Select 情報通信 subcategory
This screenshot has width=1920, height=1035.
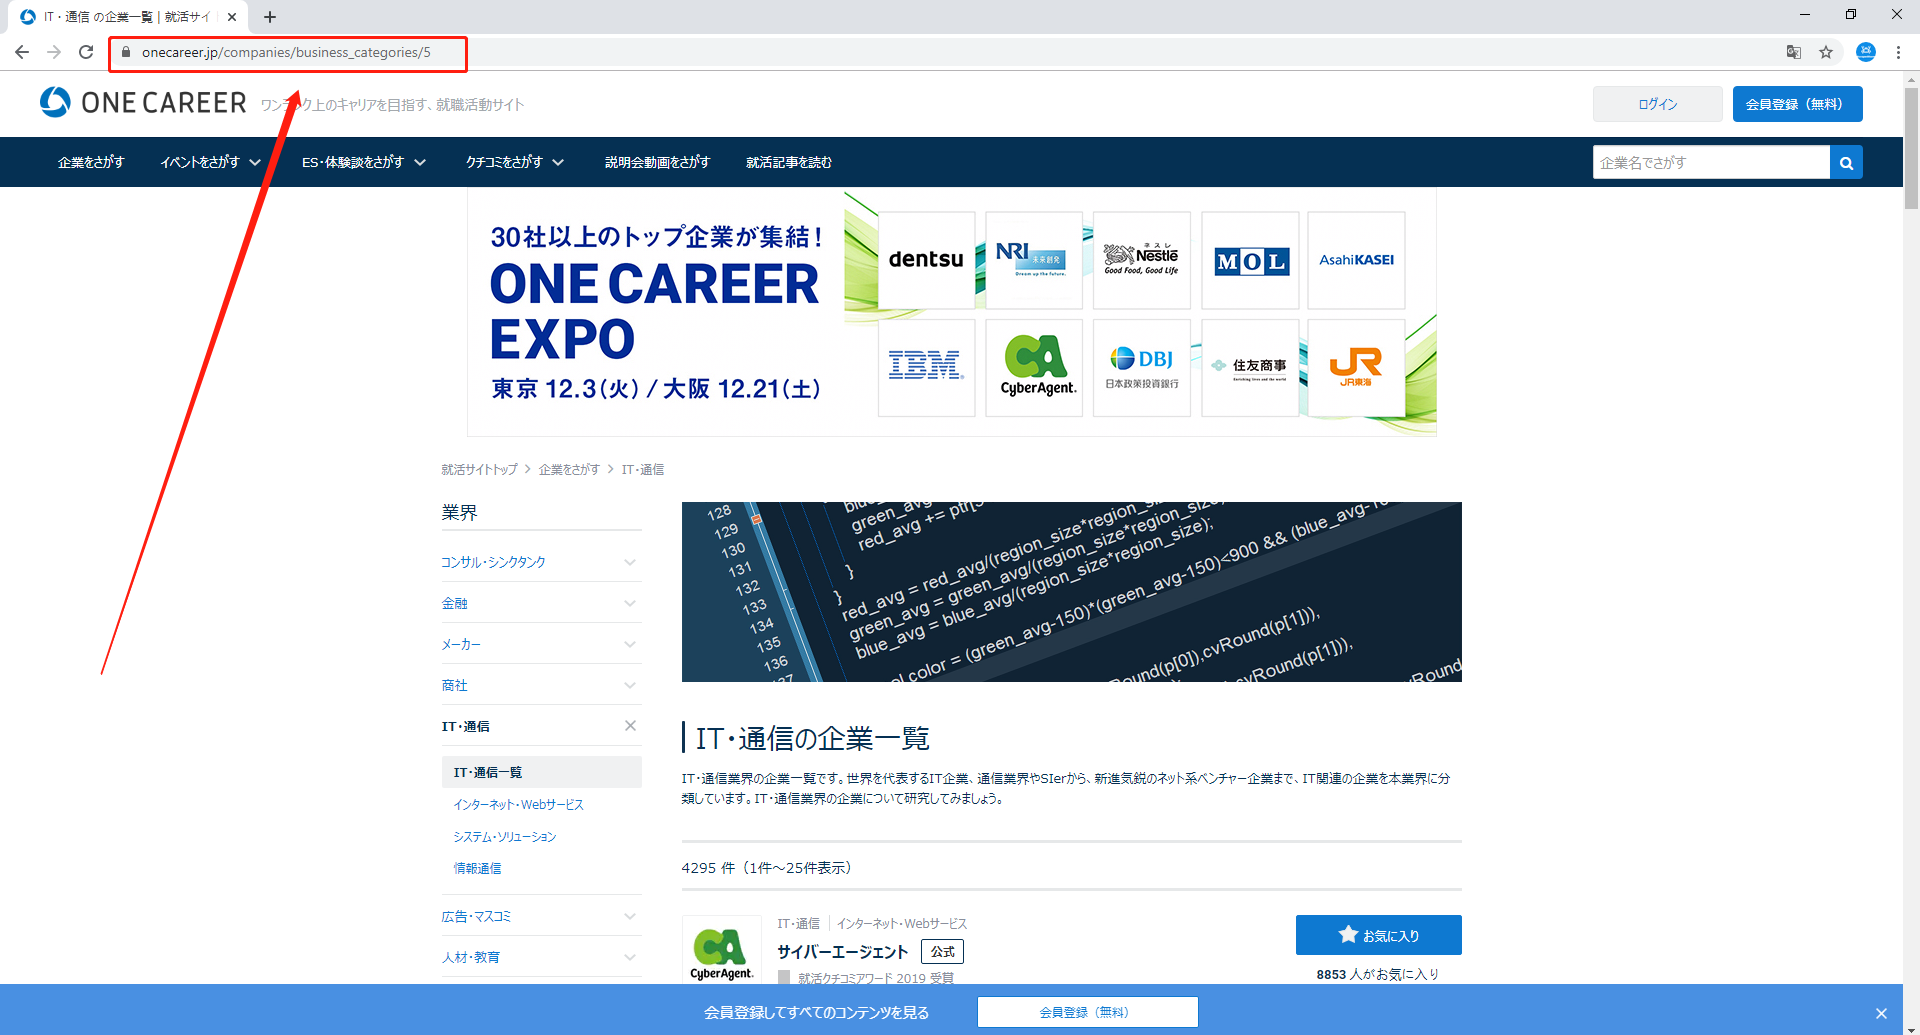(x=477, y=868)
